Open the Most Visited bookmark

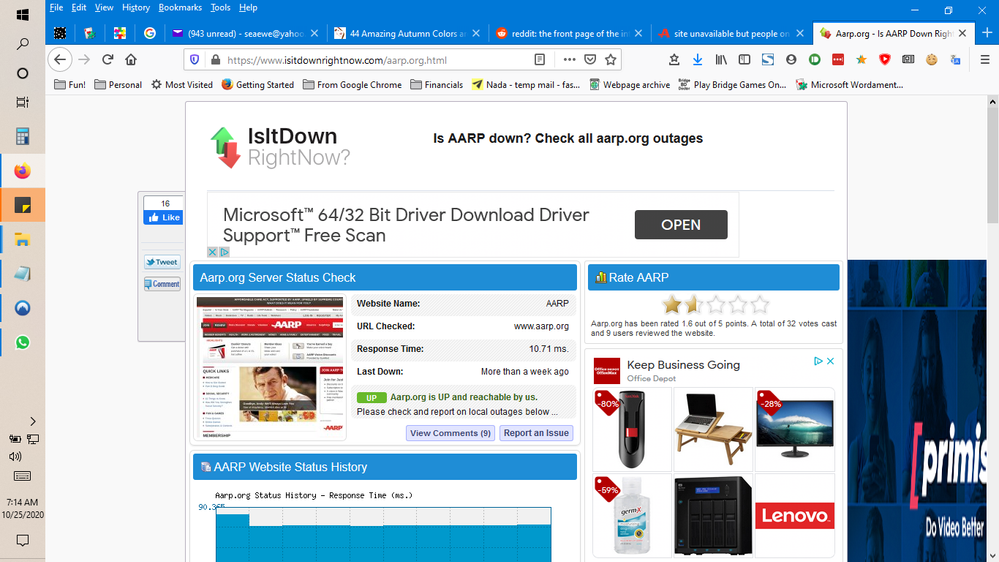pos(182,85)
